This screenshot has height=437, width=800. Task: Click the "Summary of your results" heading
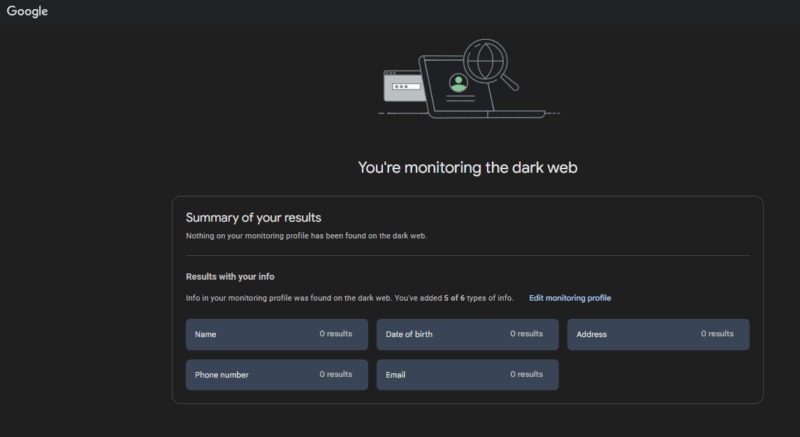tap(253, 217)
